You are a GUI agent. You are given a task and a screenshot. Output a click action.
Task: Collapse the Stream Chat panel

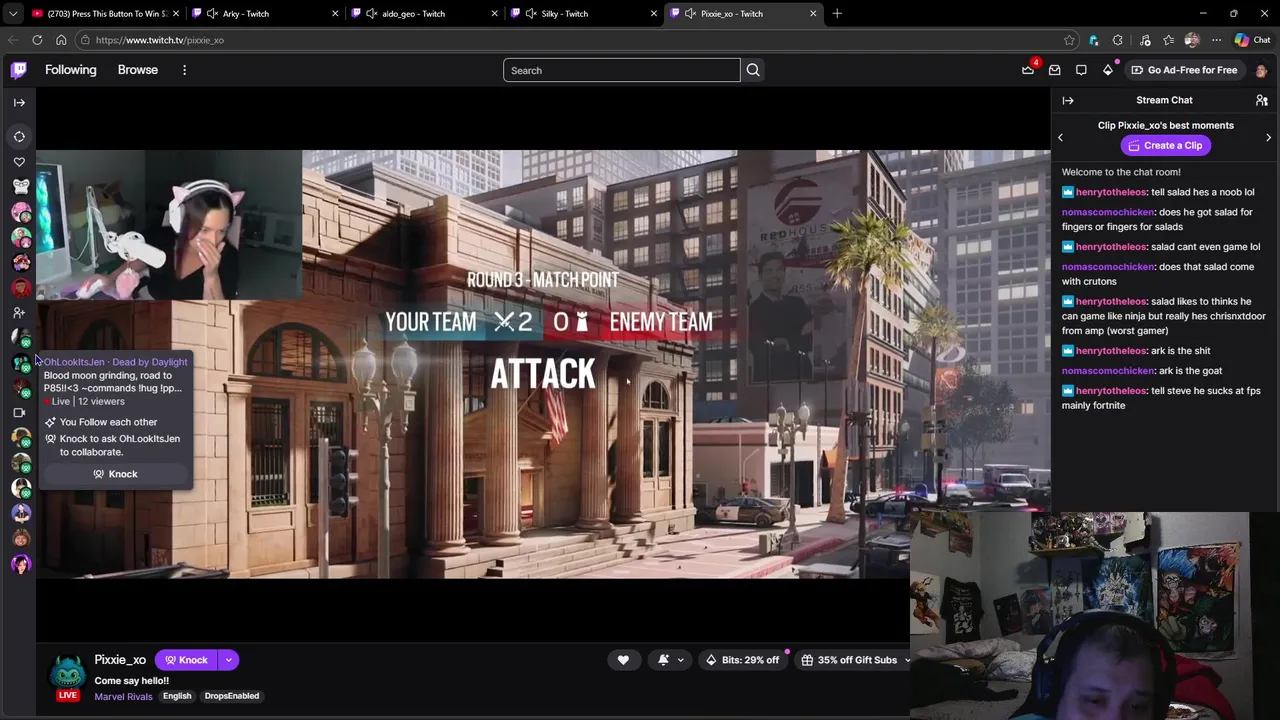coord(1068,100)
